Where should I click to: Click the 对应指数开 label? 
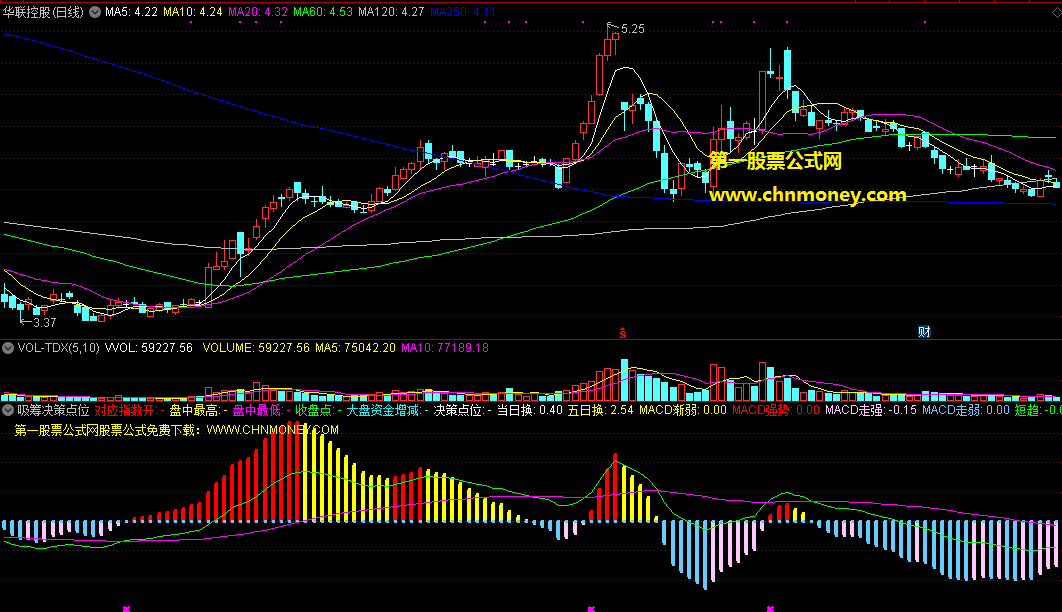coord(125,410)
